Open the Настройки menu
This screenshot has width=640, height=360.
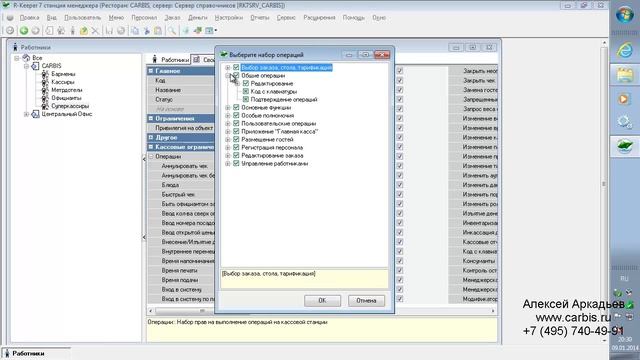pos(229,18)
